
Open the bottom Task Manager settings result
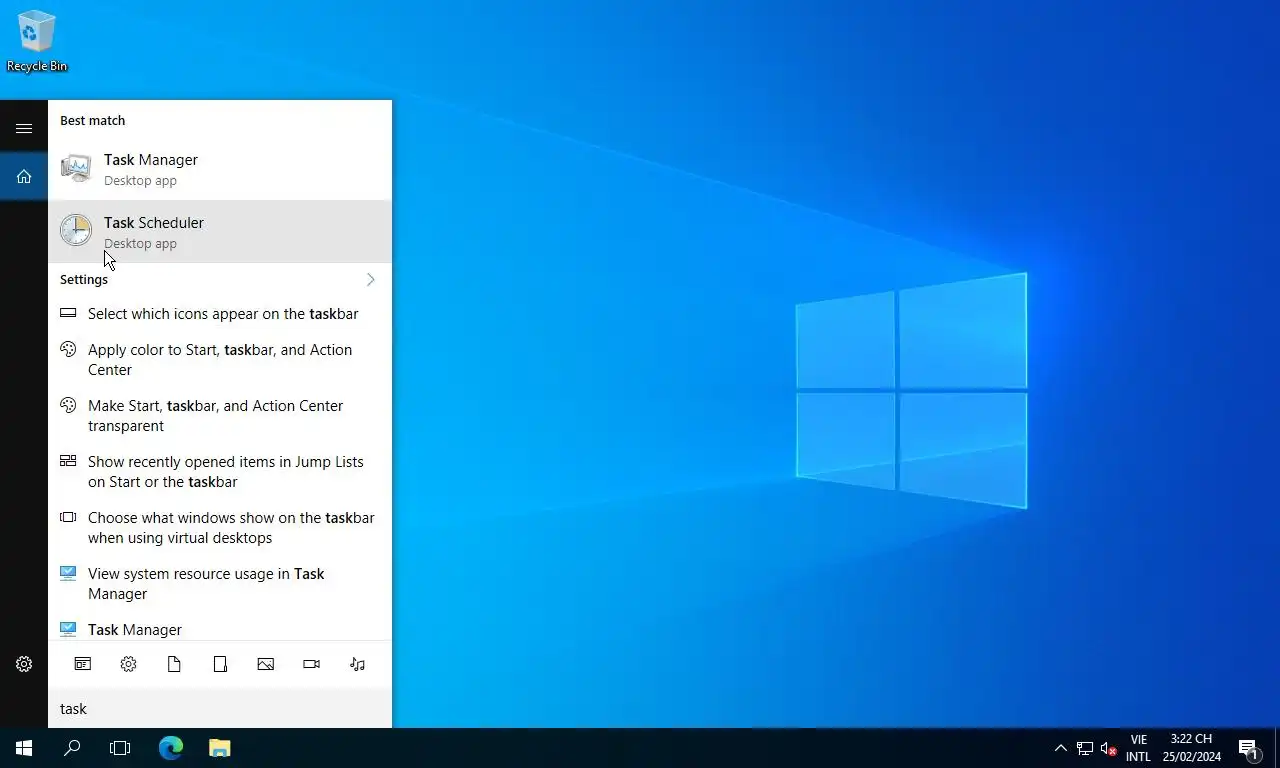[220, 629]
